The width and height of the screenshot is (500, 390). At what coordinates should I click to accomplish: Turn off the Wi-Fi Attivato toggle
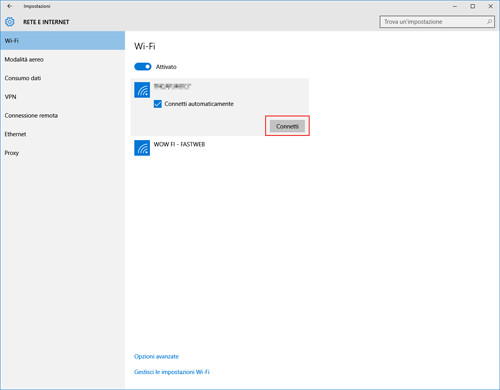coord(143,67)
